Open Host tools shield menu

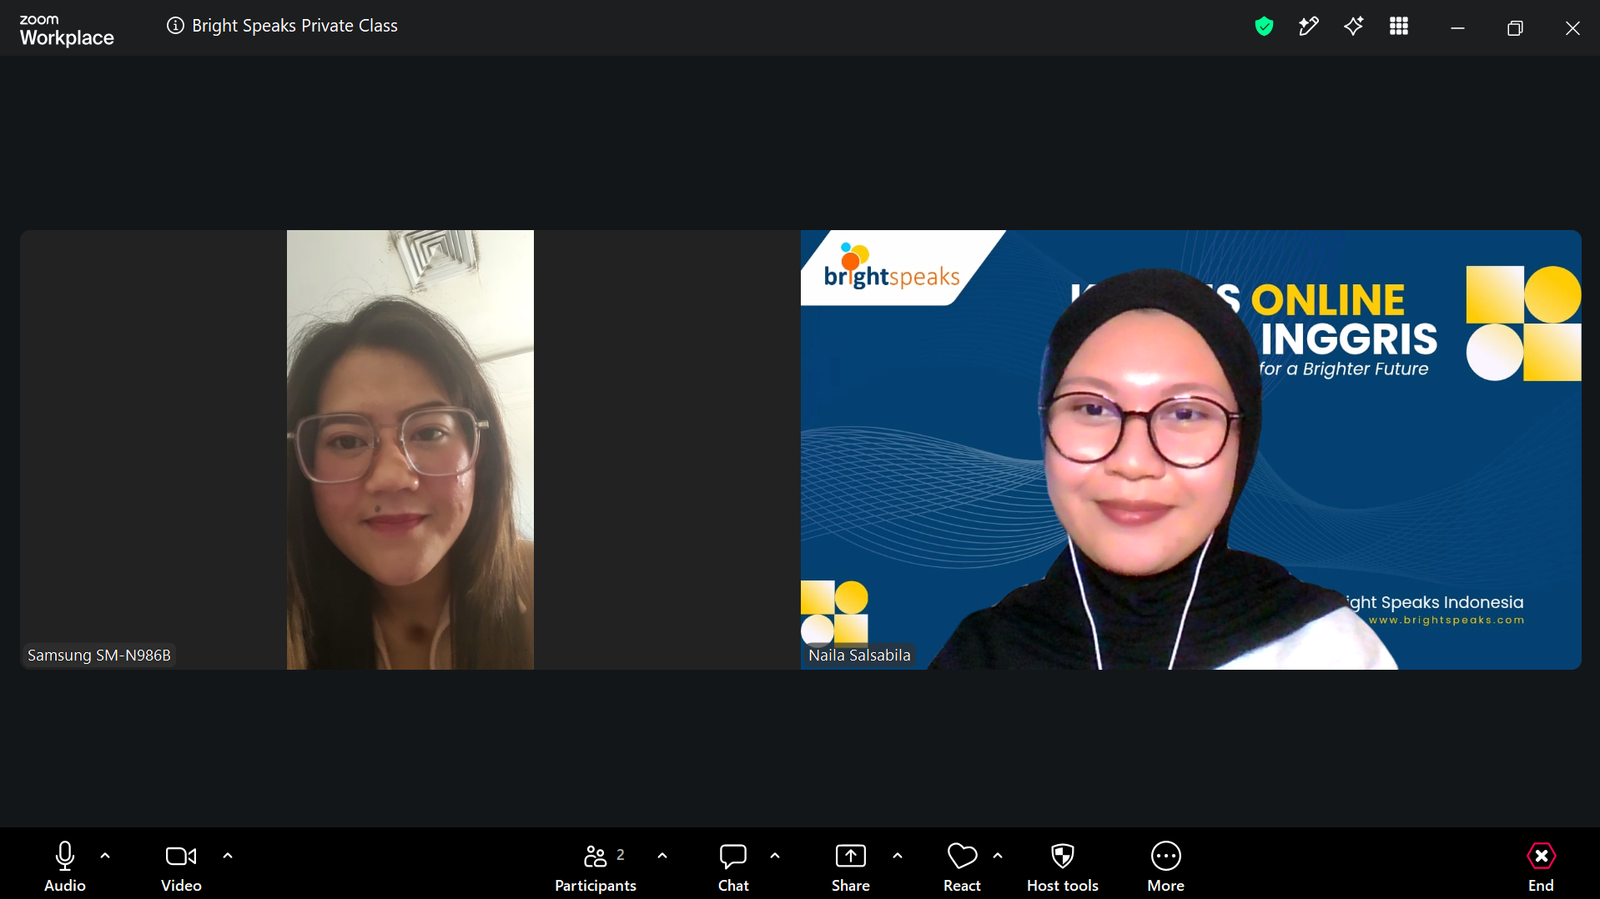point(1062,866)
